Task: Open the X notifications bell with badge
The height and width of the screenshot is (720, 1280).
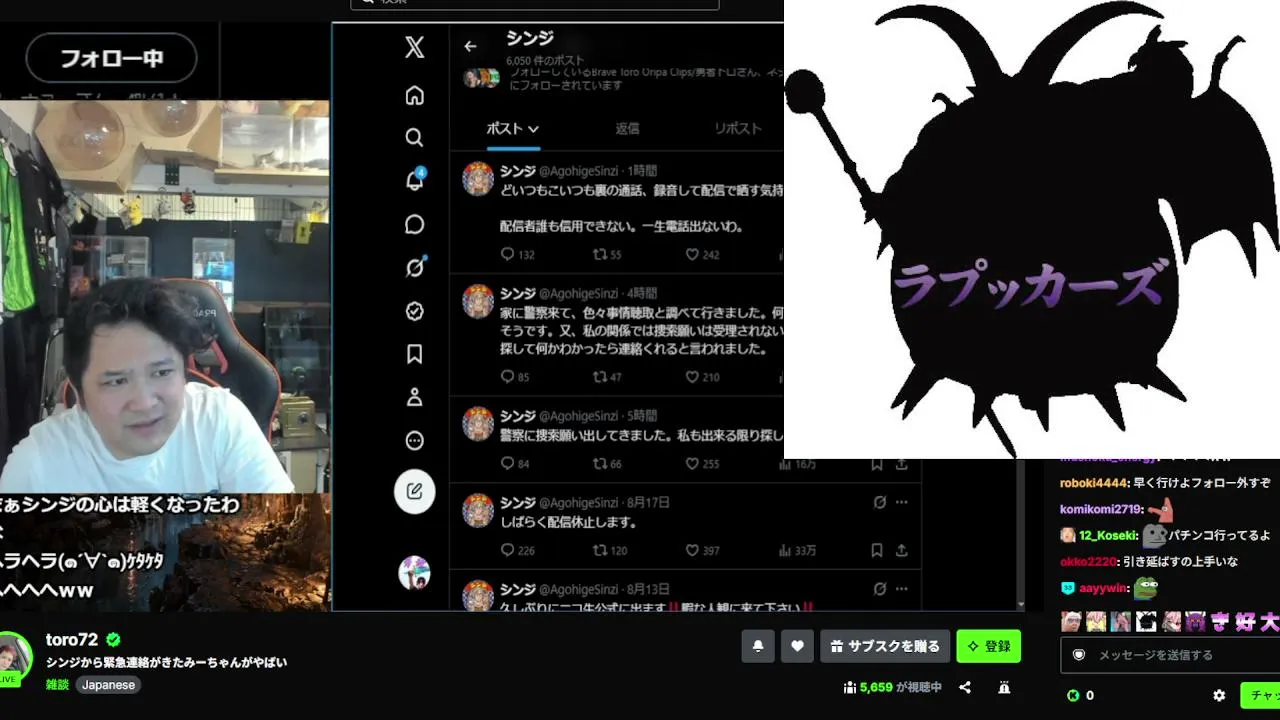Action: point(414,180)
